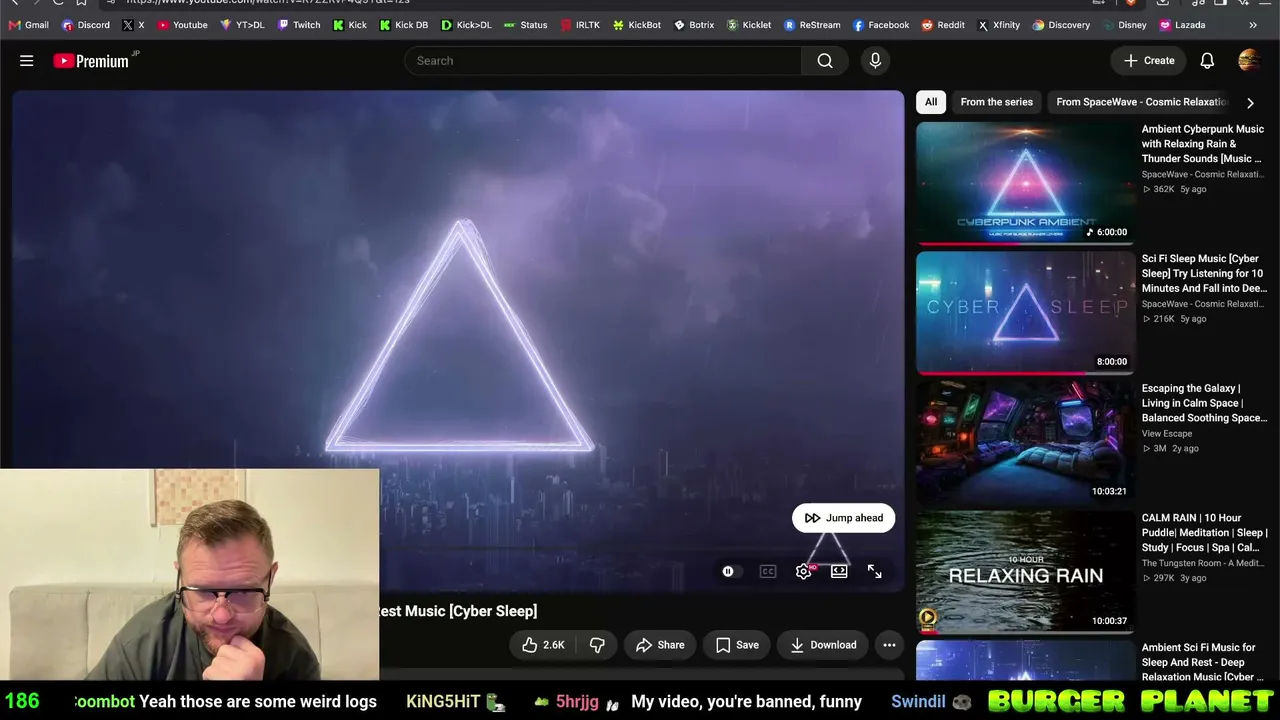Open the Reddit bookmark
This screenshot has height=720, width=1280.
coord(942,25)
